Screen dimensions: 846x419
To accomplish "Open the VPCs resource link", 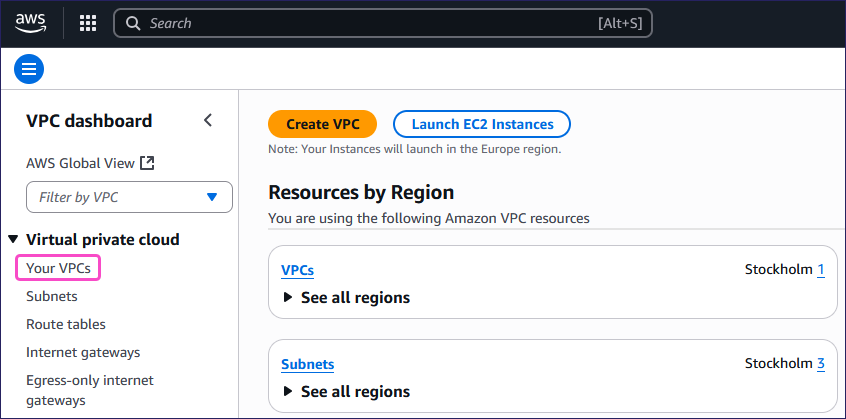I will pyautogui.click(x=298, y=270).
